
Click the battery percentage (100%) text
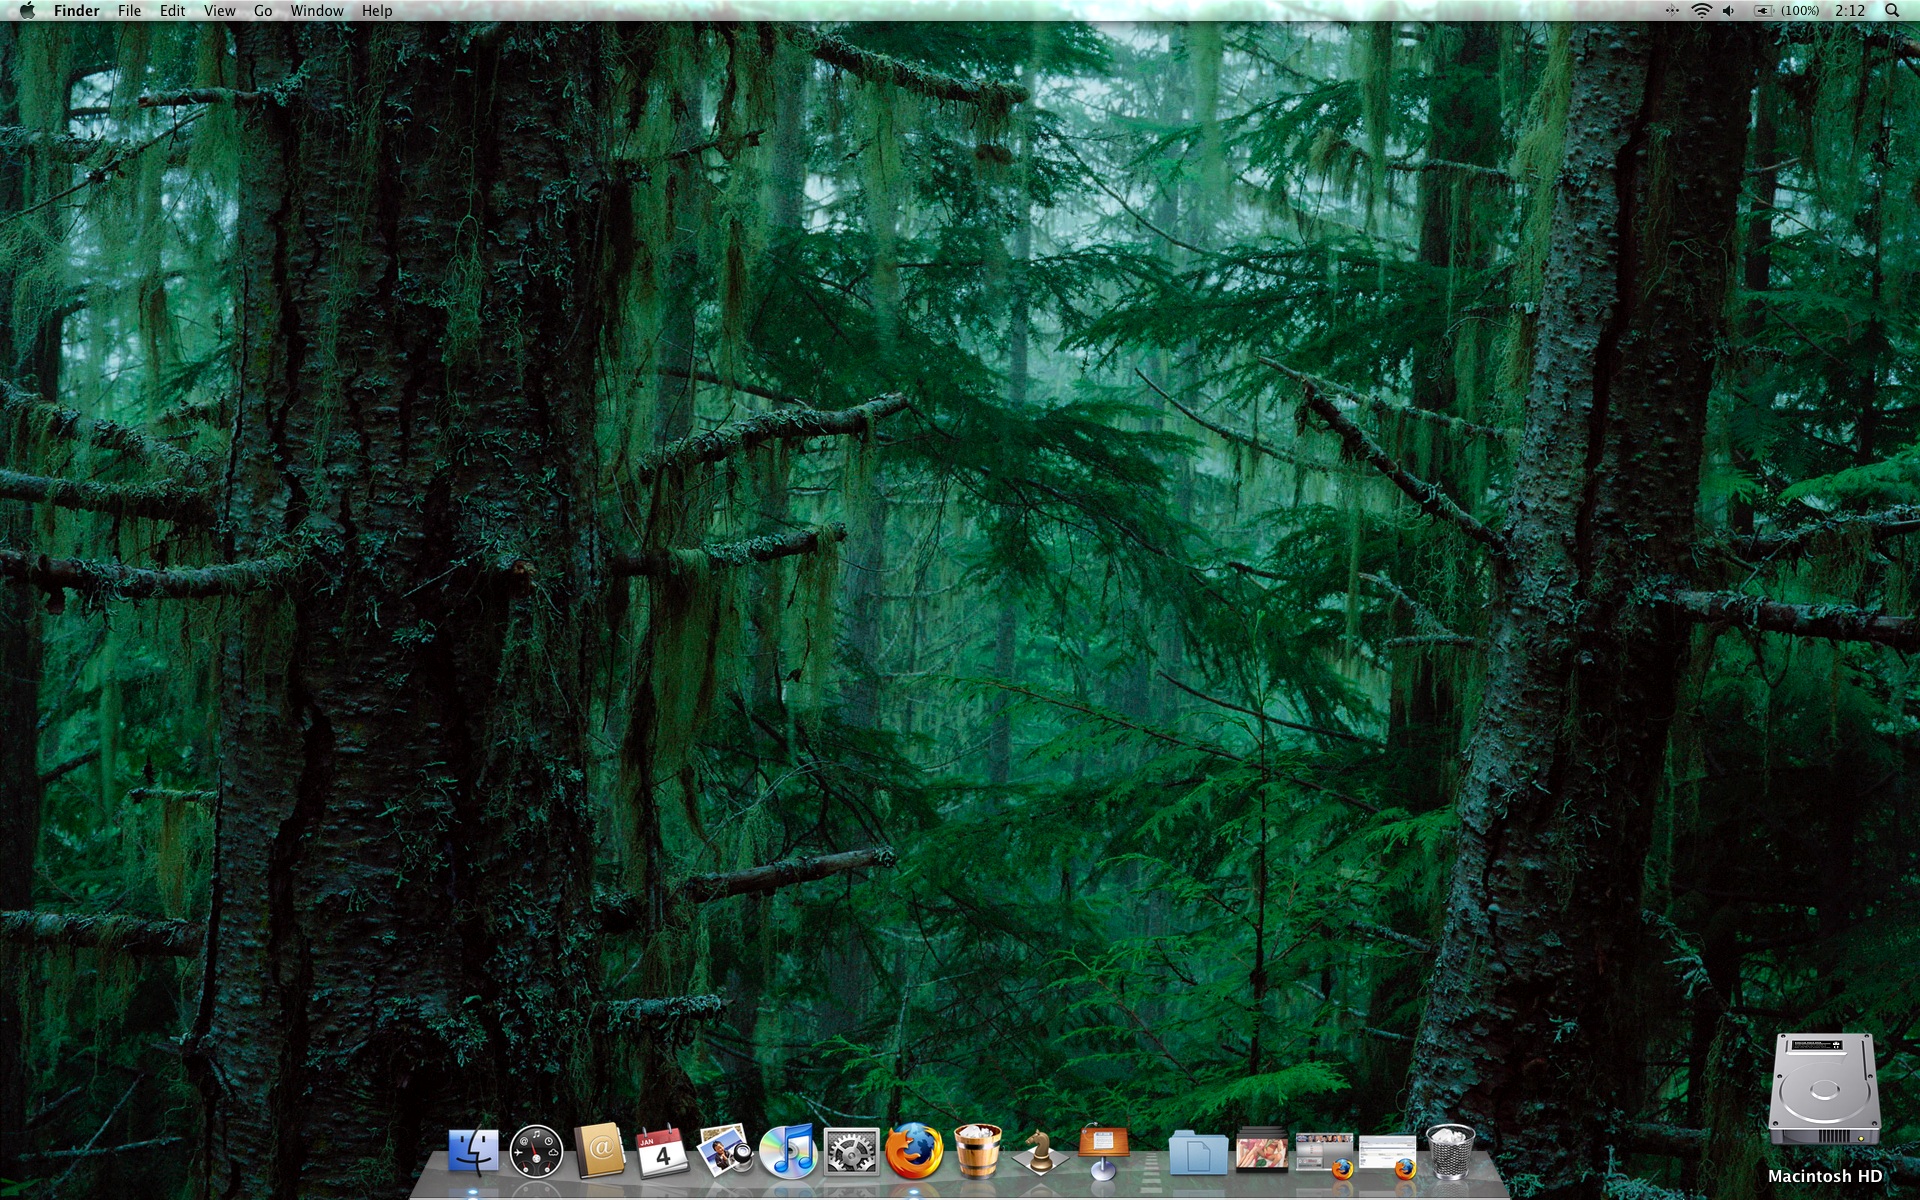tap(1800, 10)
